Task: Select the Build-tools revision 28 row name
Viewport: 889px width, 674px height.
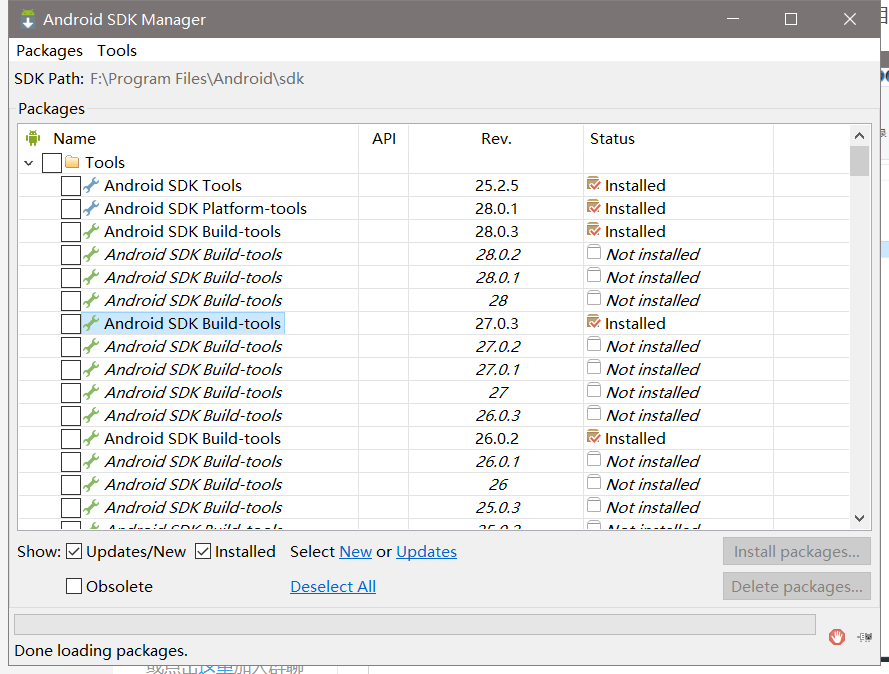Action: (x=193, y=300)
